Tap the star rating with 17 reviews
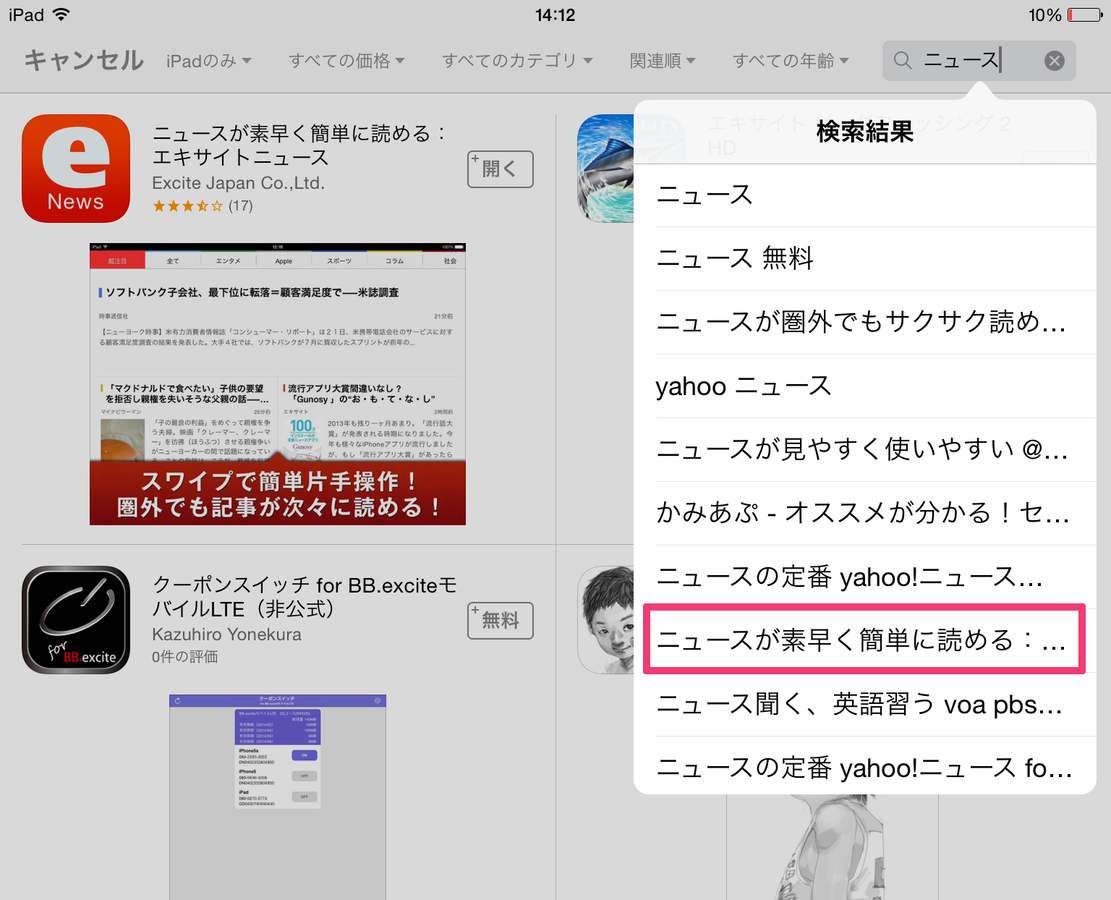The image size is (1111, 900). coord(203,206)
